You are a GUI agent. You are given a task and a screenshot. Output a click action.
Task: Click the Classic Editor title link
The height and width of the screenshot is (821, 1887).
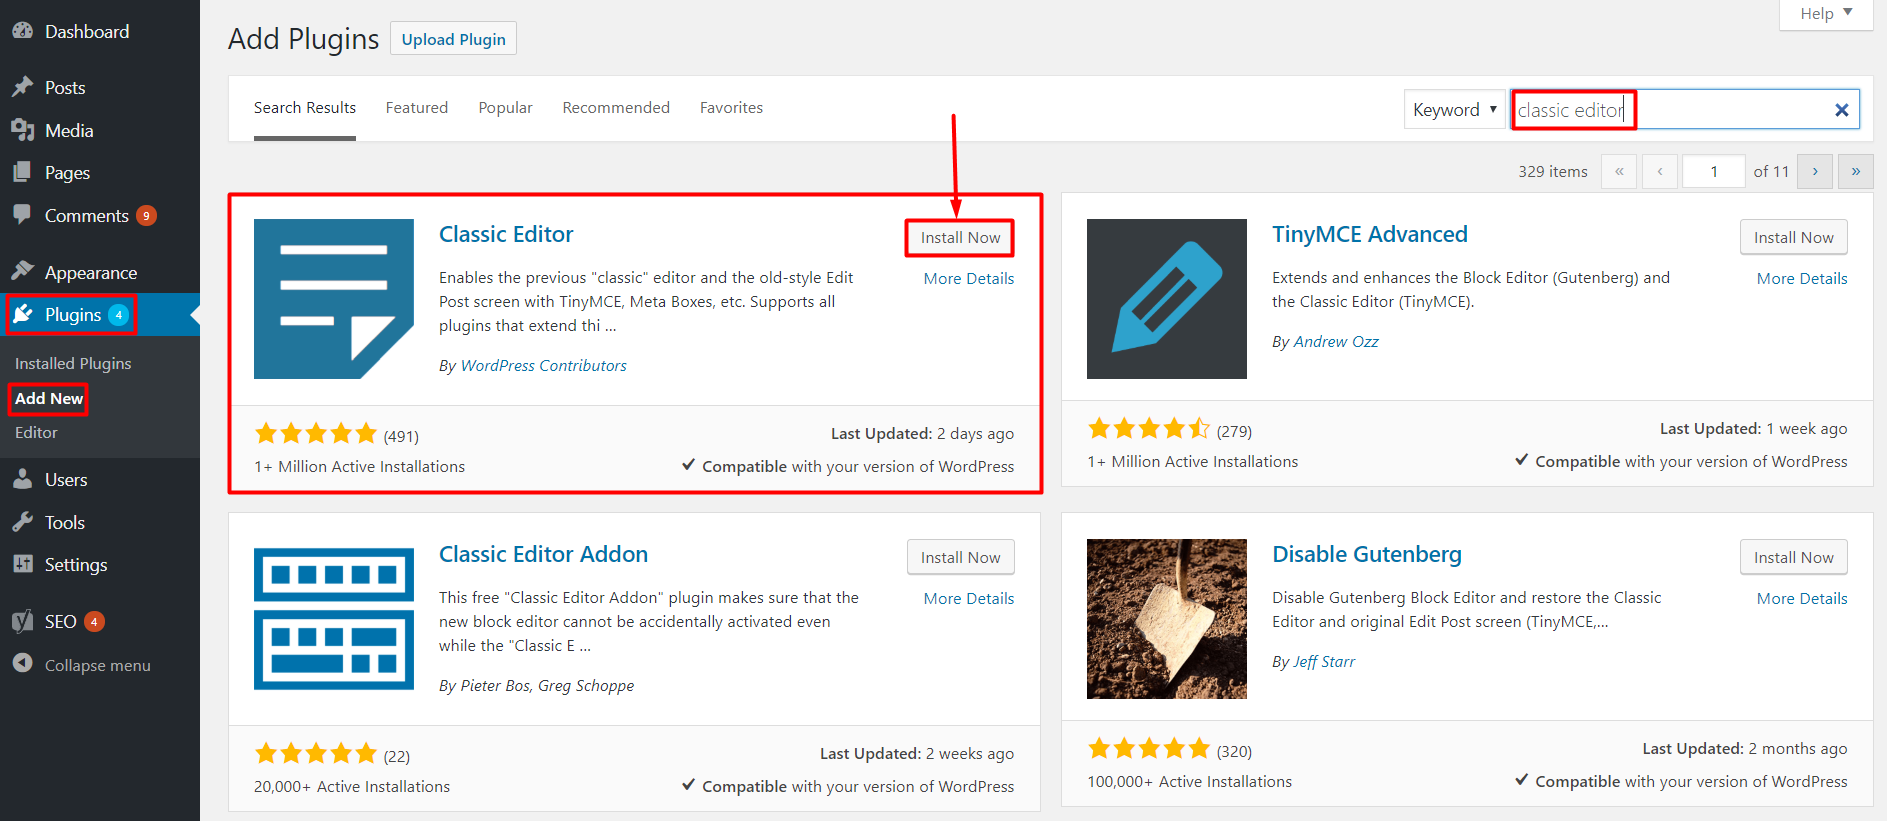pyautogui.click(x=506, y=234)
